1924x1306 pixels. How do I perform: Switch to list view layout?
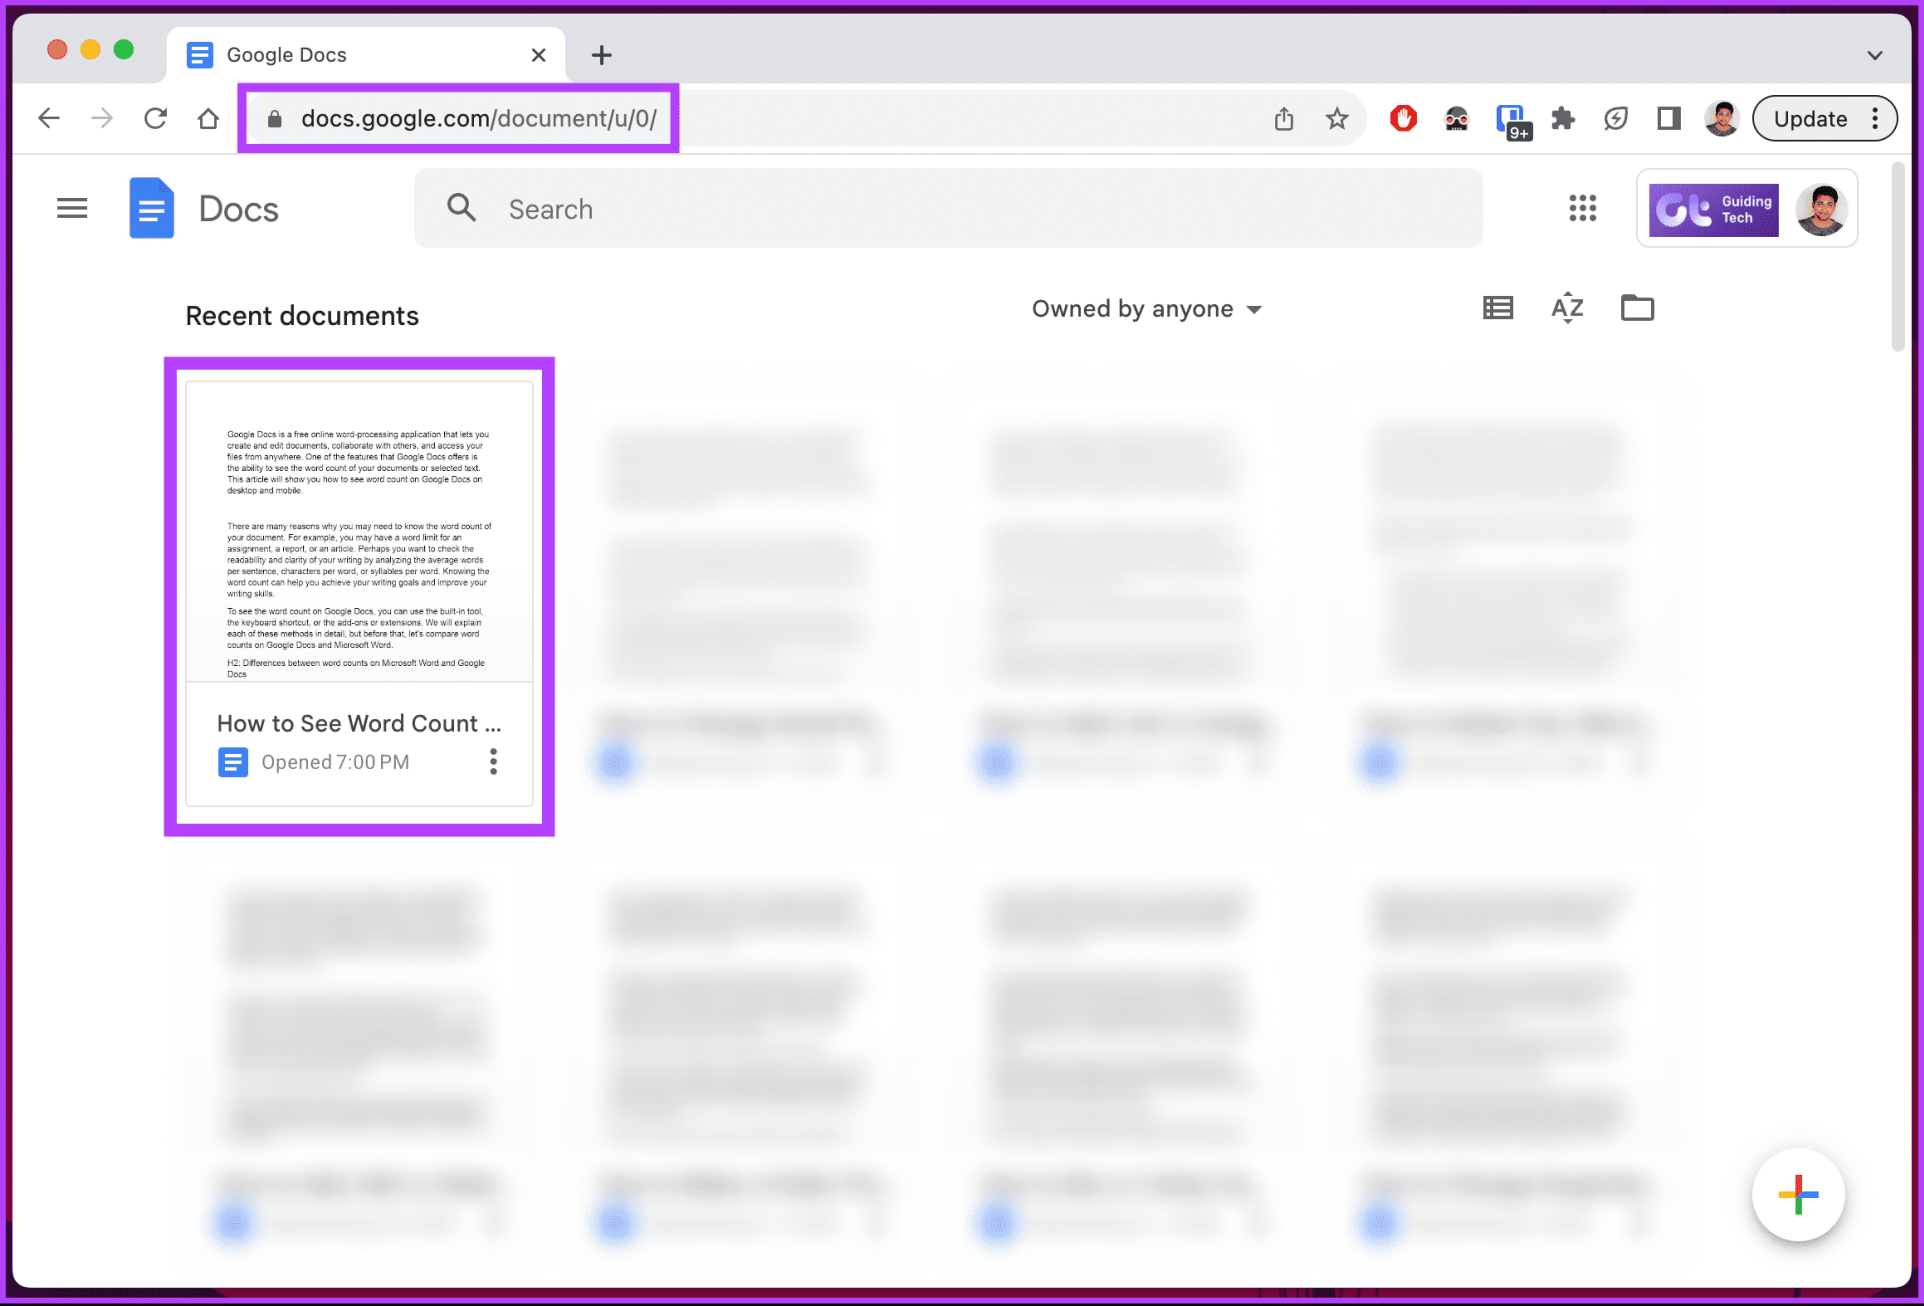(1497, 308)
